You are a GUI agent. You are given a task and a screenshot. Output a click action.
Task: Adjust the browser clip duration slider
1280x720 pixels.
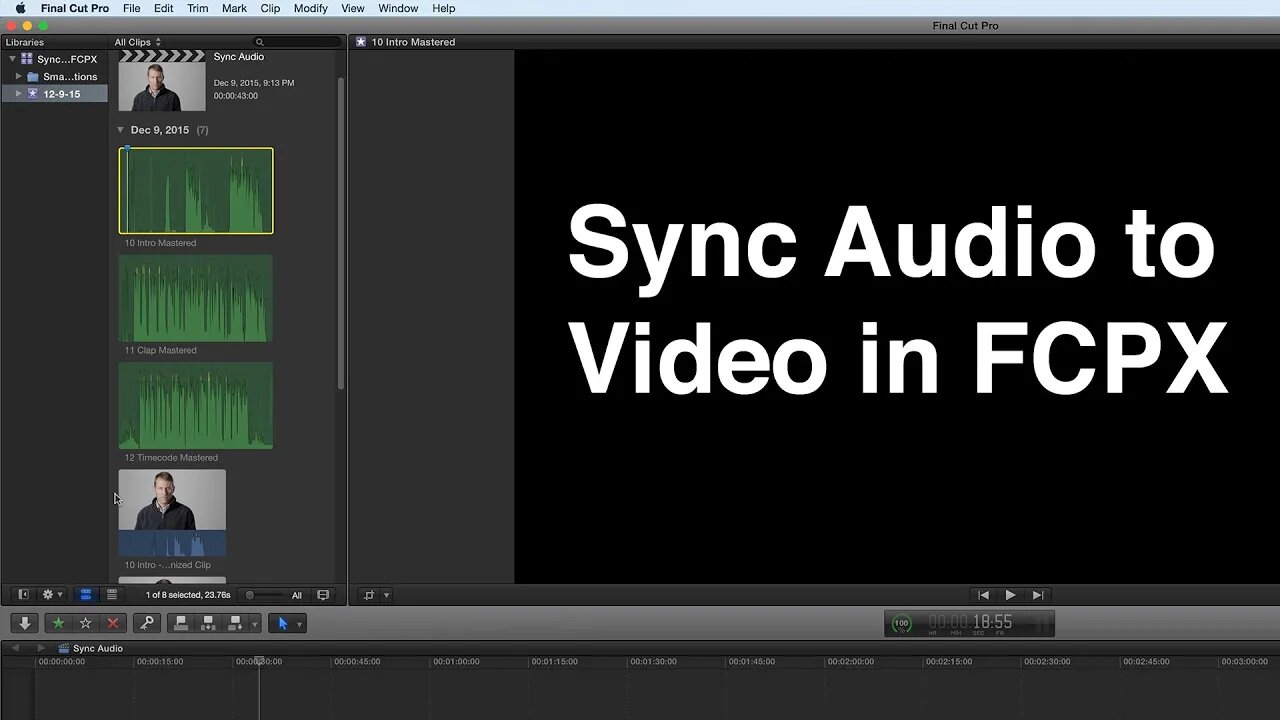click(x=265, y=595)
